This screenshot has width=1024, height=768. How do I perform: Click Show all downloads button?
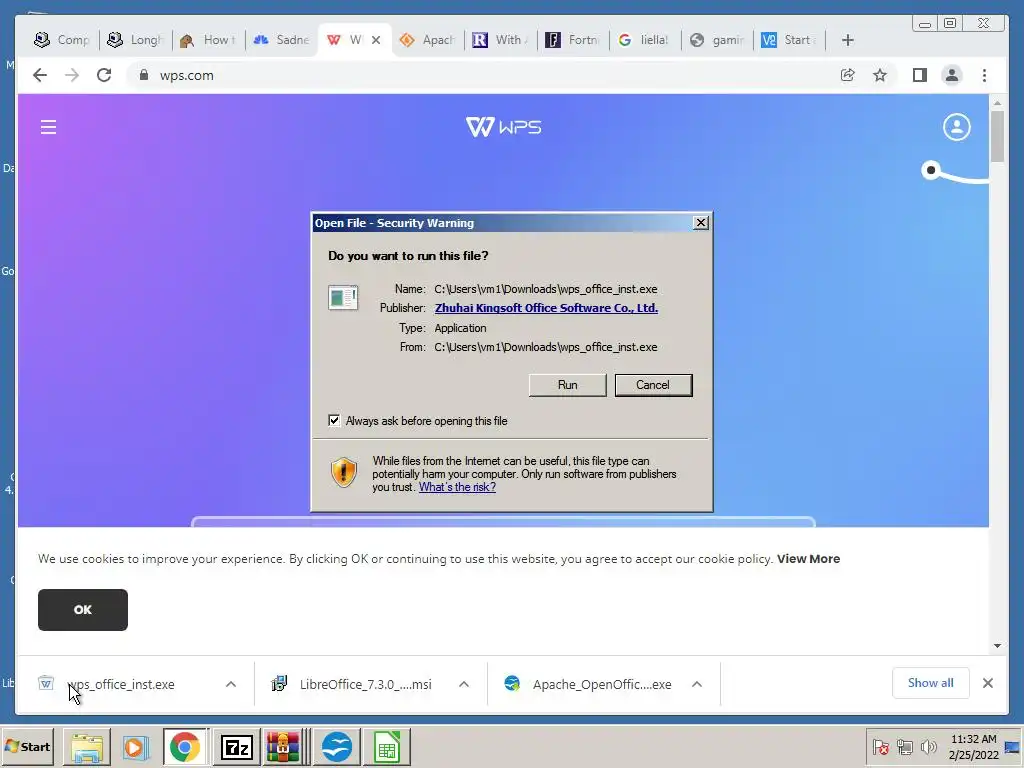click(x=931, y=683)
